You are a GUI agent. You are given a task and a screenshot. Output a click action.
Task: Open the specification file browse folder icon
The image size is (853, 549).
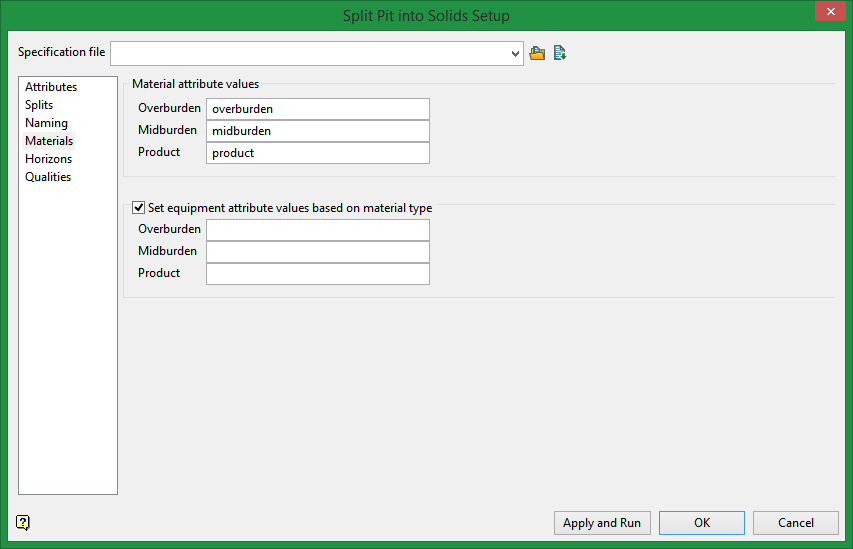[537, 53]
